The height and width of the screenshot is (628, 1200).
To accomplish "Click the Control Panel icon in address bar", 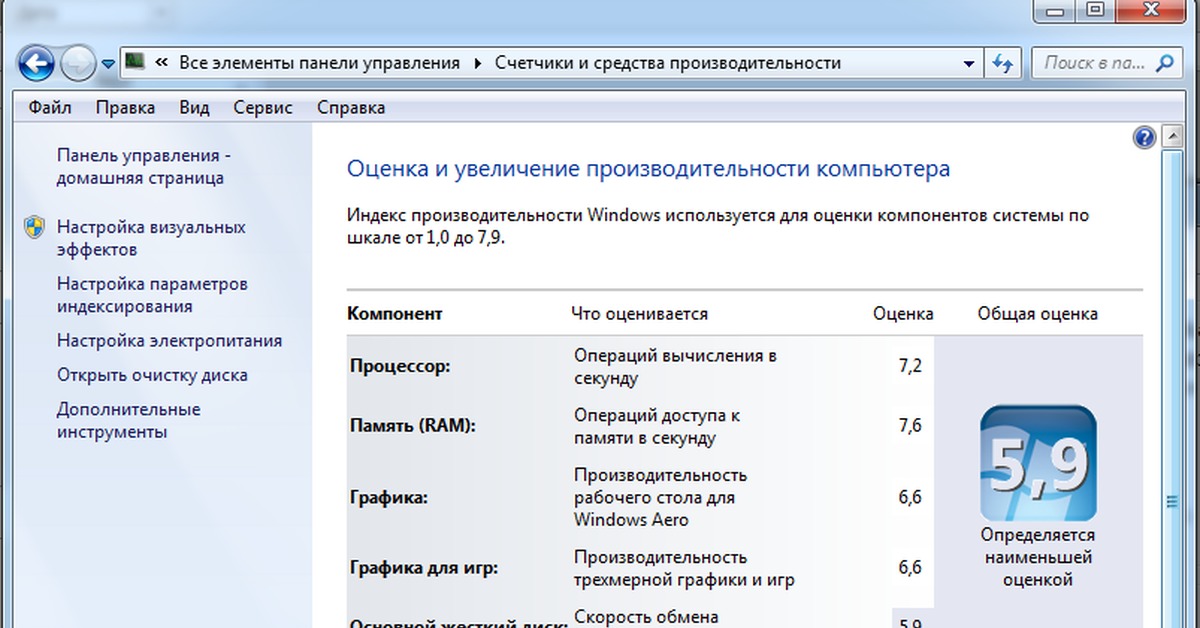I will (134, 63).
